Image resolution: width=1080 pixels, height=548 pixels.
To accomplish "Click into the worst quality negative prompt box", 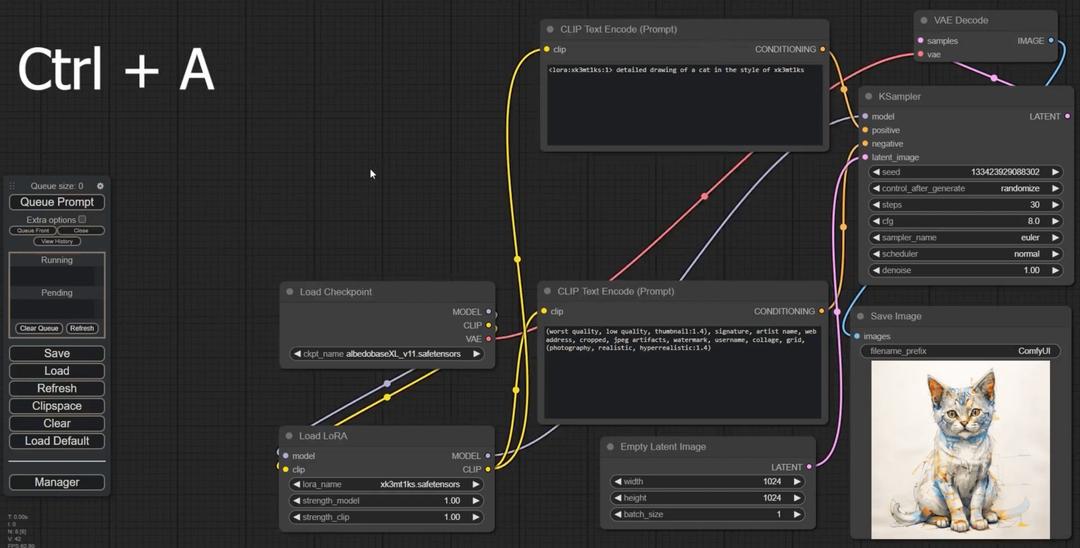I will [685, 371].
